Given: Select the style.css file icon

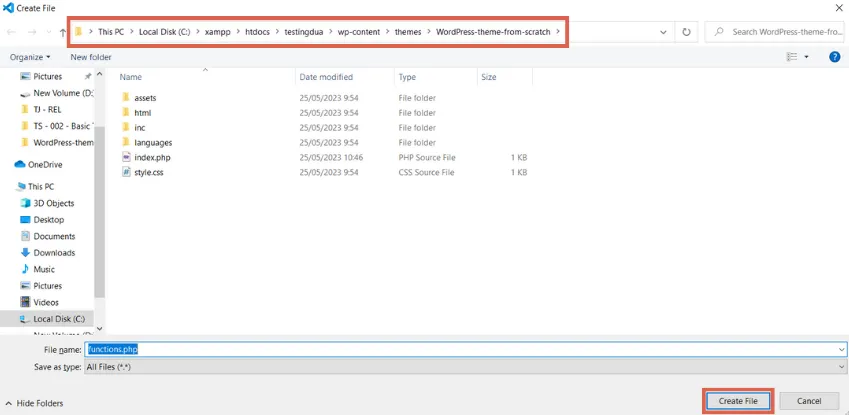Looking at the screenshot, I should (126, 172).
